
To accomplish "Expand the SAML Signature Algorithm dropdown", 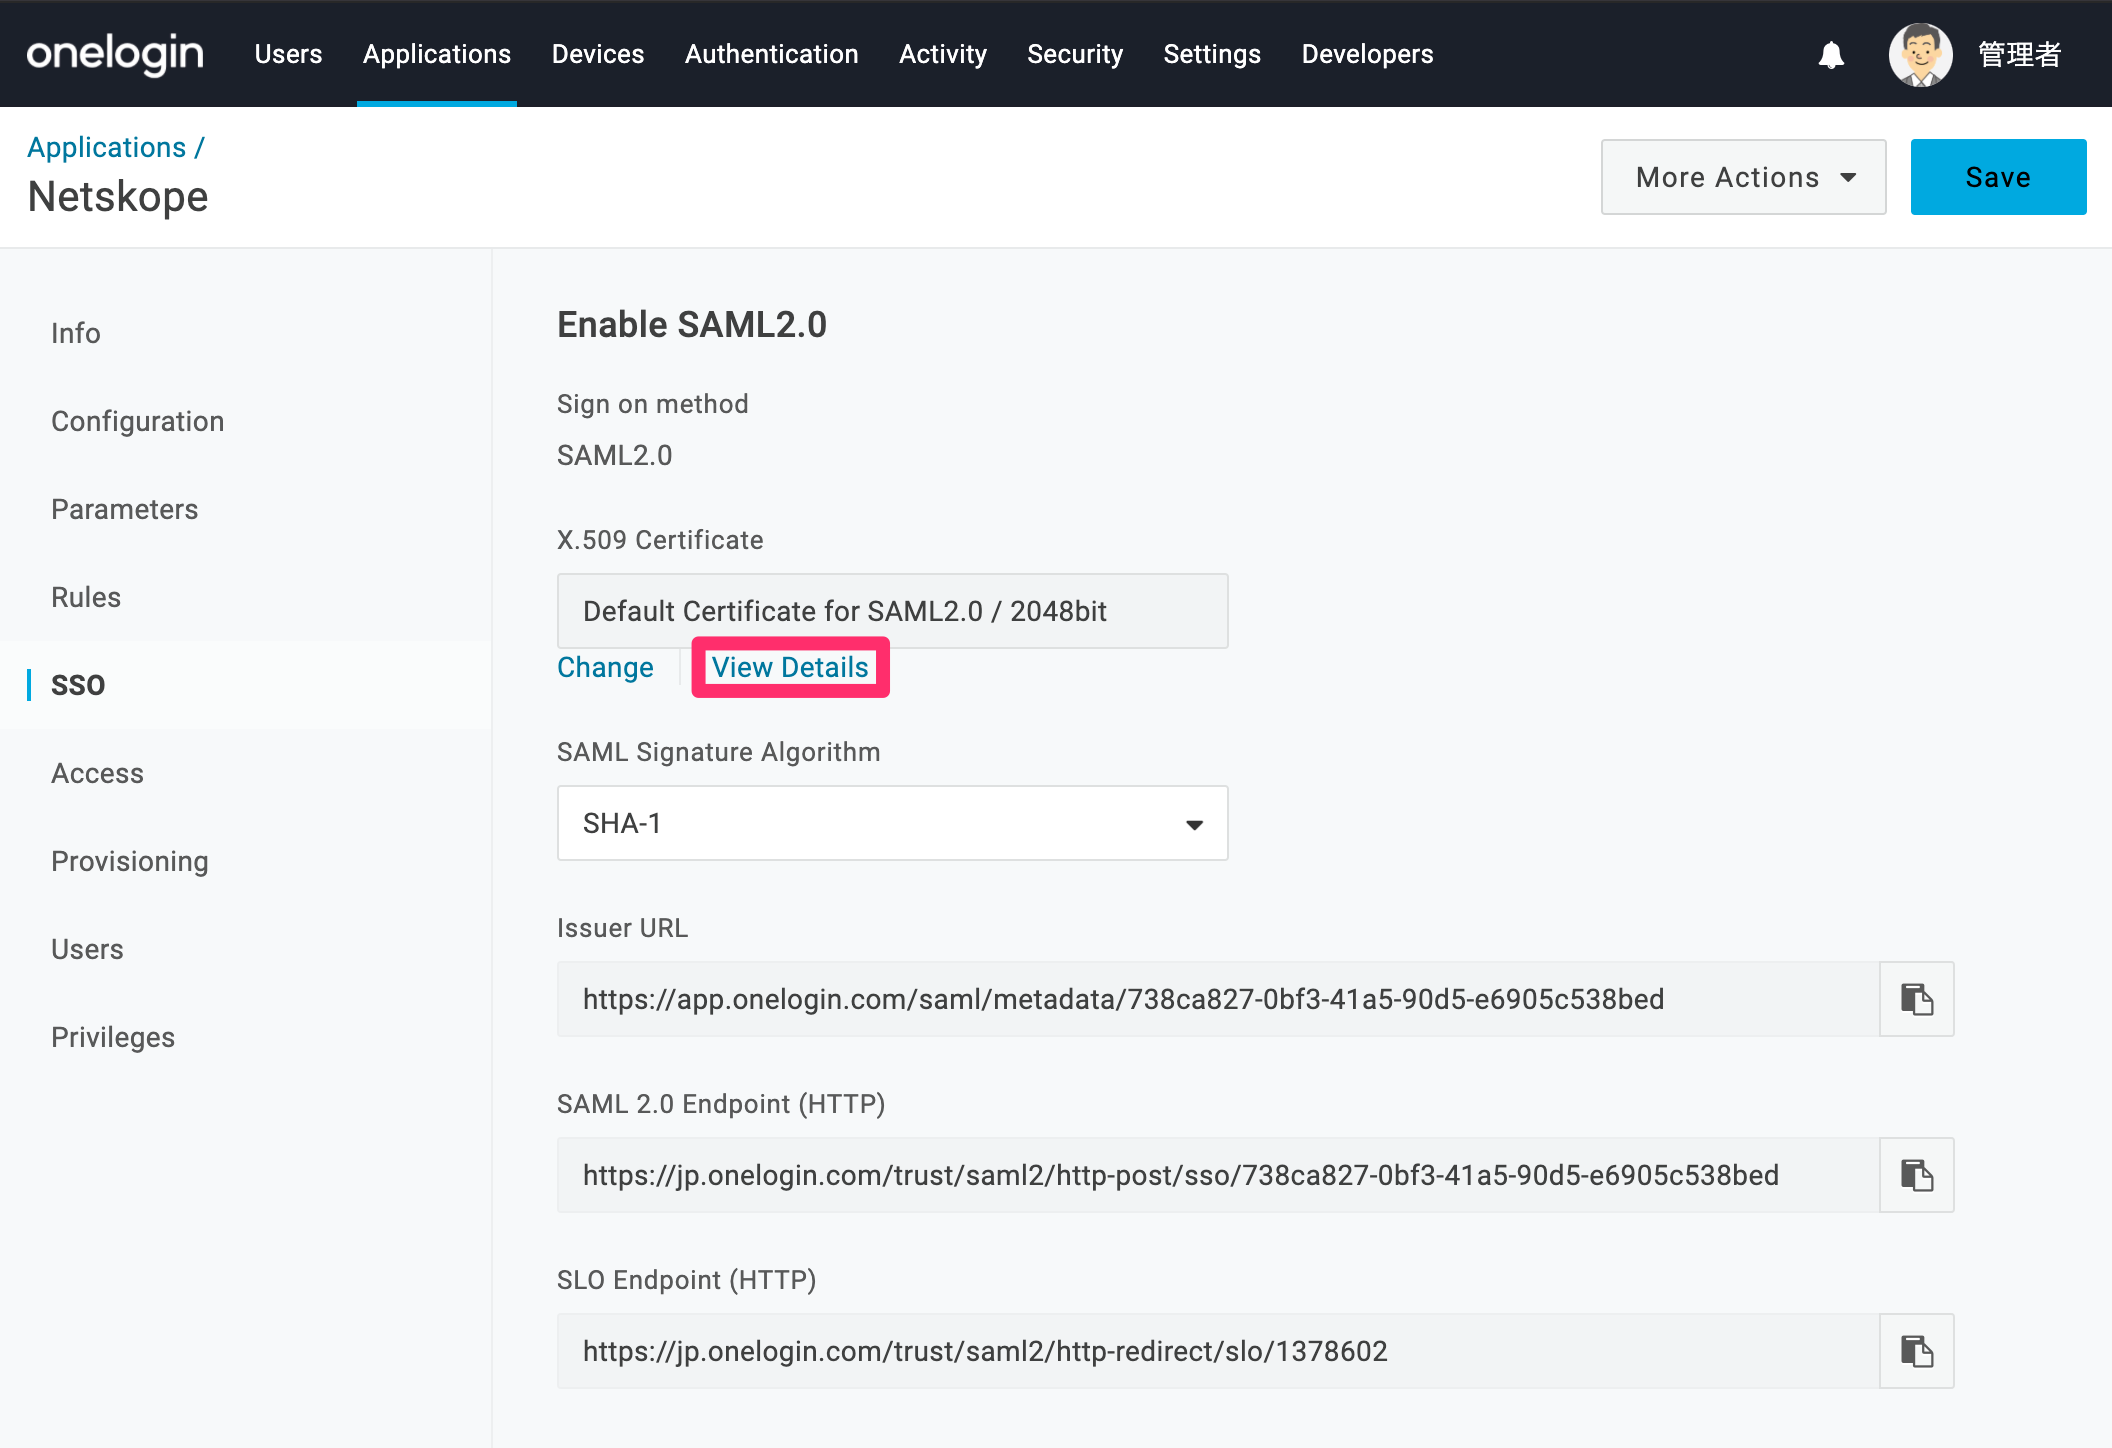I will coord(892,823).
